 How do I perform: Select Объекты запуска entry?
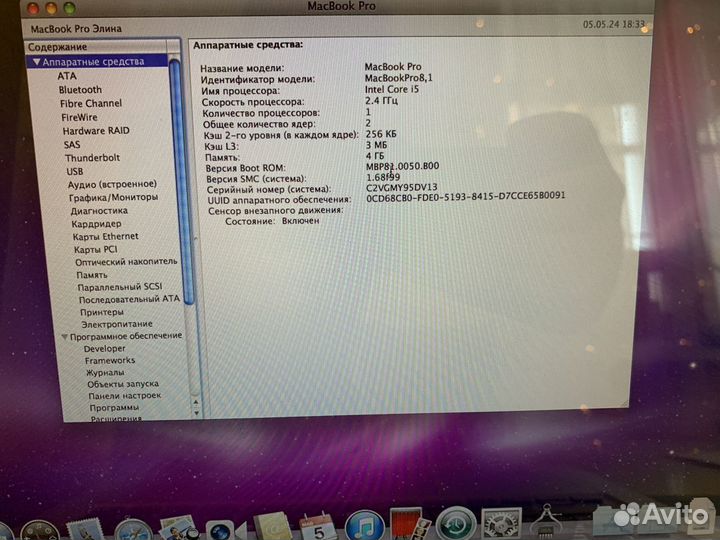[123, 384]
